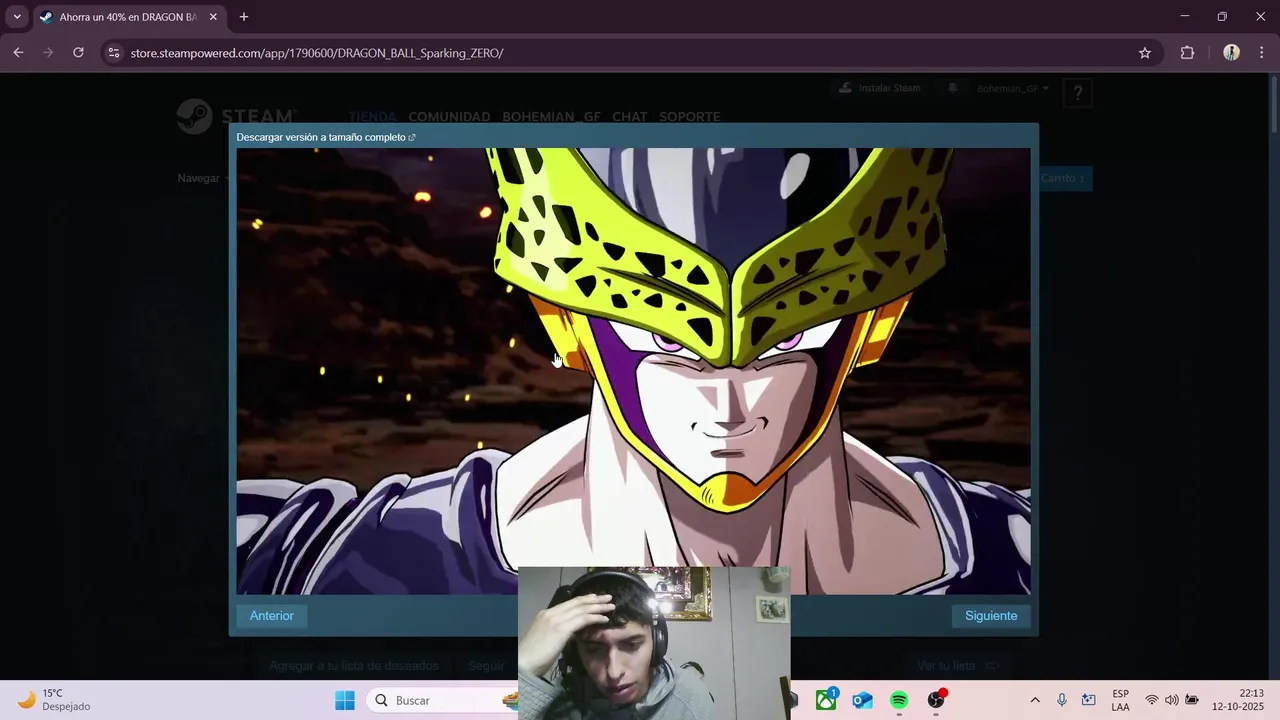This screenshot has height=720, width=1280.
Task: Open a new browser tab
Action: point(244,17)
